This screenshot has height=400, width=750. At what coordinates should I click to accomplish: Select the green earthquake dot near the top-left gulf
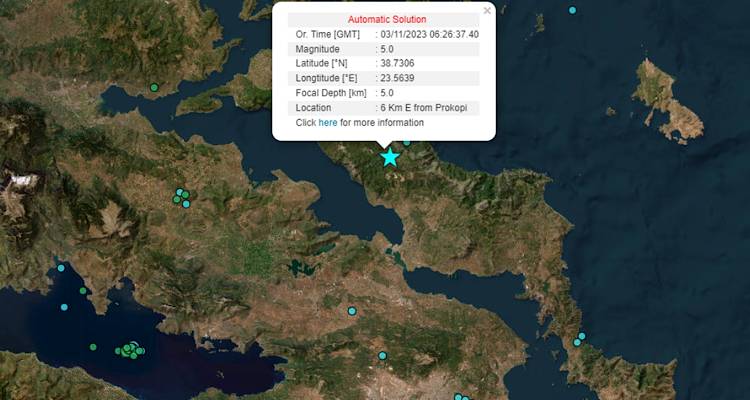[x=154, y=88]
